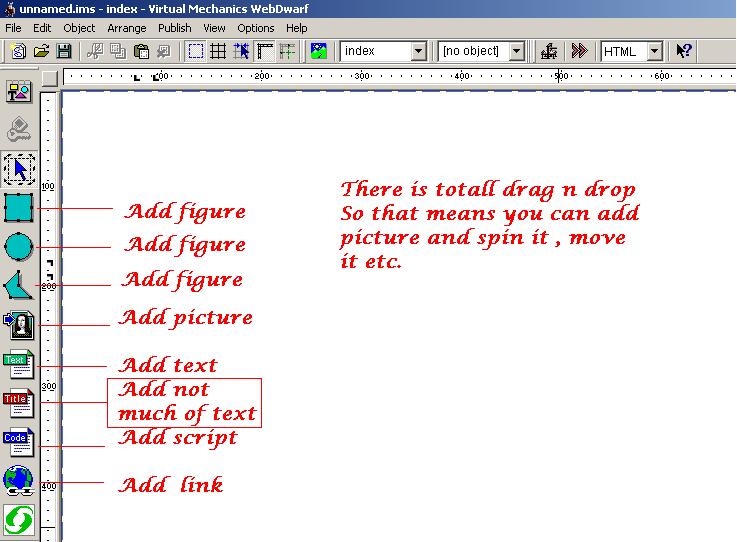
Task: Open the Arrange menu
Action: 126,28
